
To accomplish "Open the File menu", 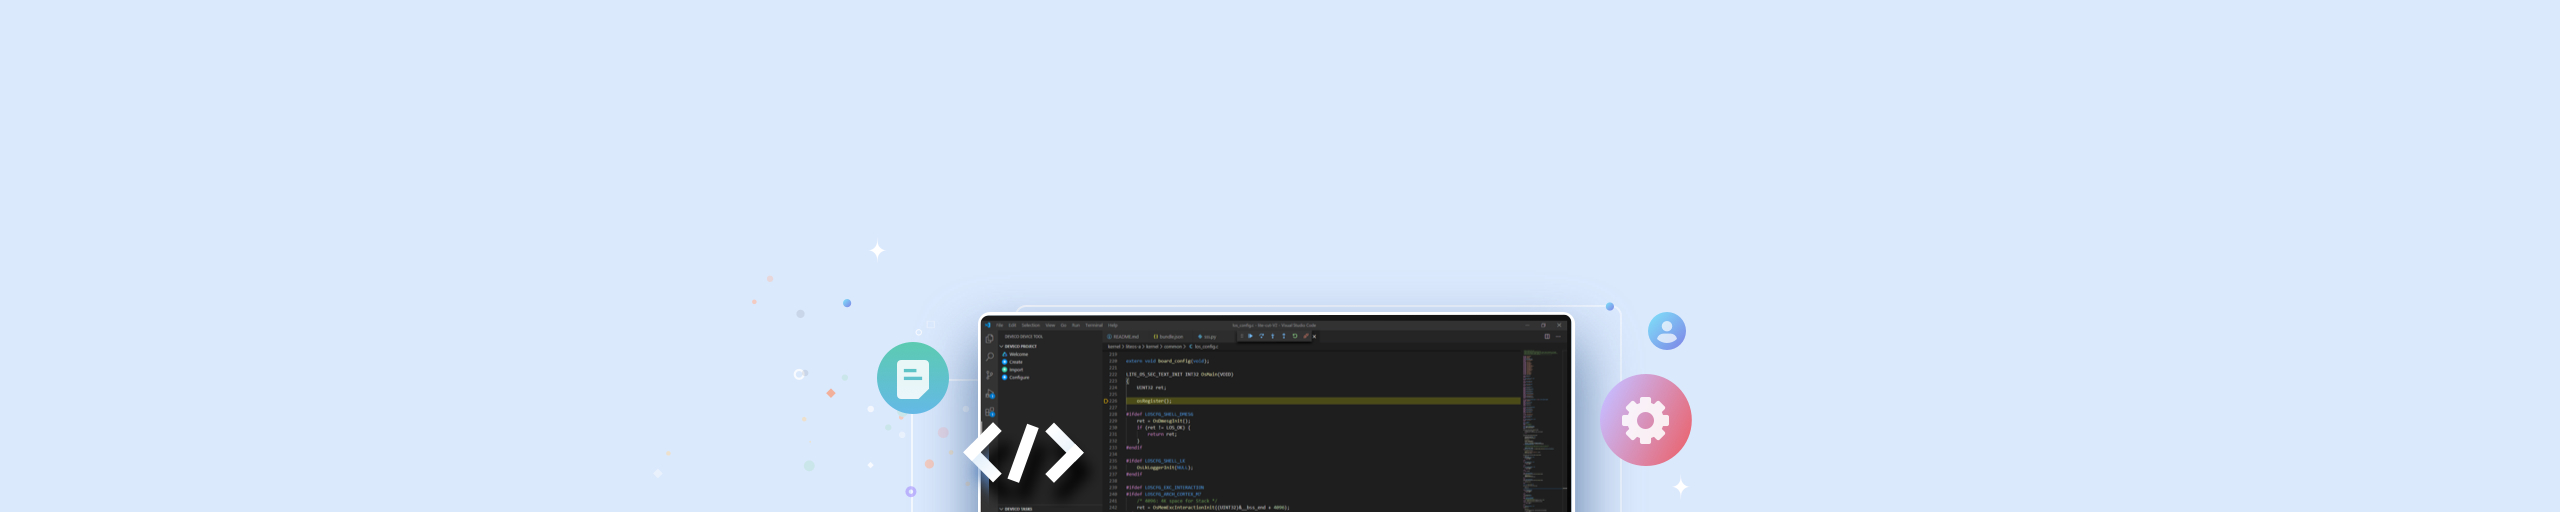I will pos(1000,325).
